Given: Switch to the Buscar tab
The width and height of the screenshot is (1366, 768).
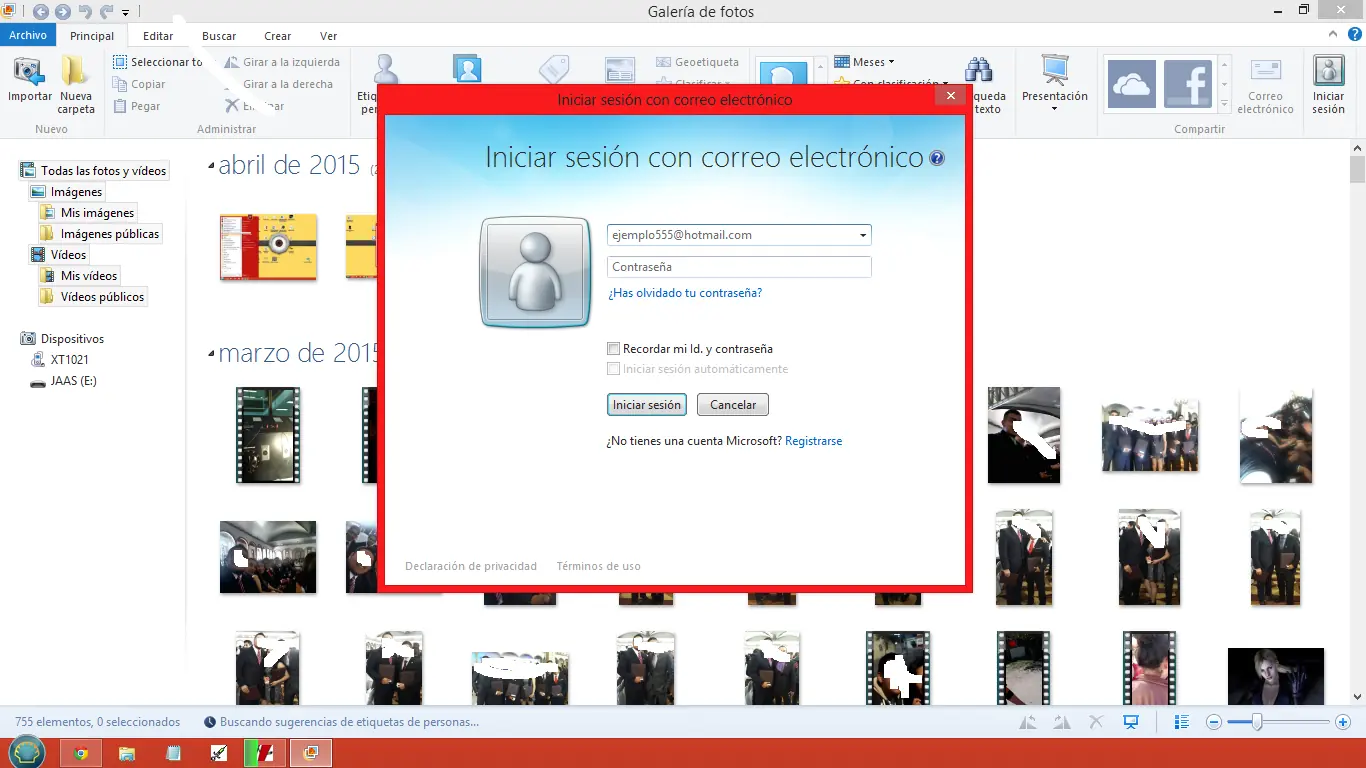Looking at the screenshot, I should [x=219, y=36].
